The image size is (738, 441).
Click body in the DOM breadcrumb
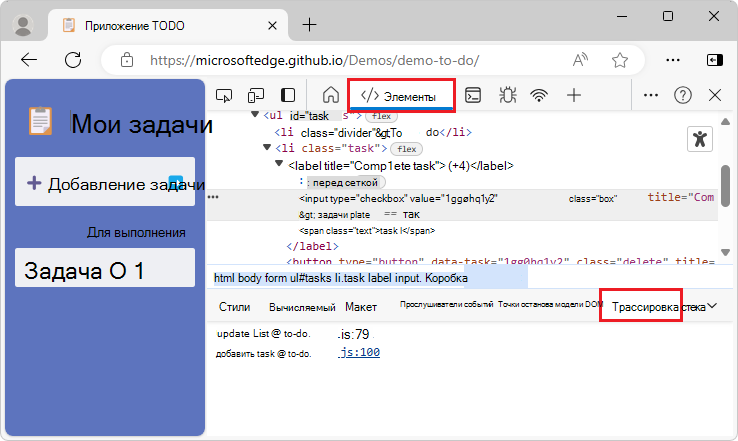click(x=249, y=278)
